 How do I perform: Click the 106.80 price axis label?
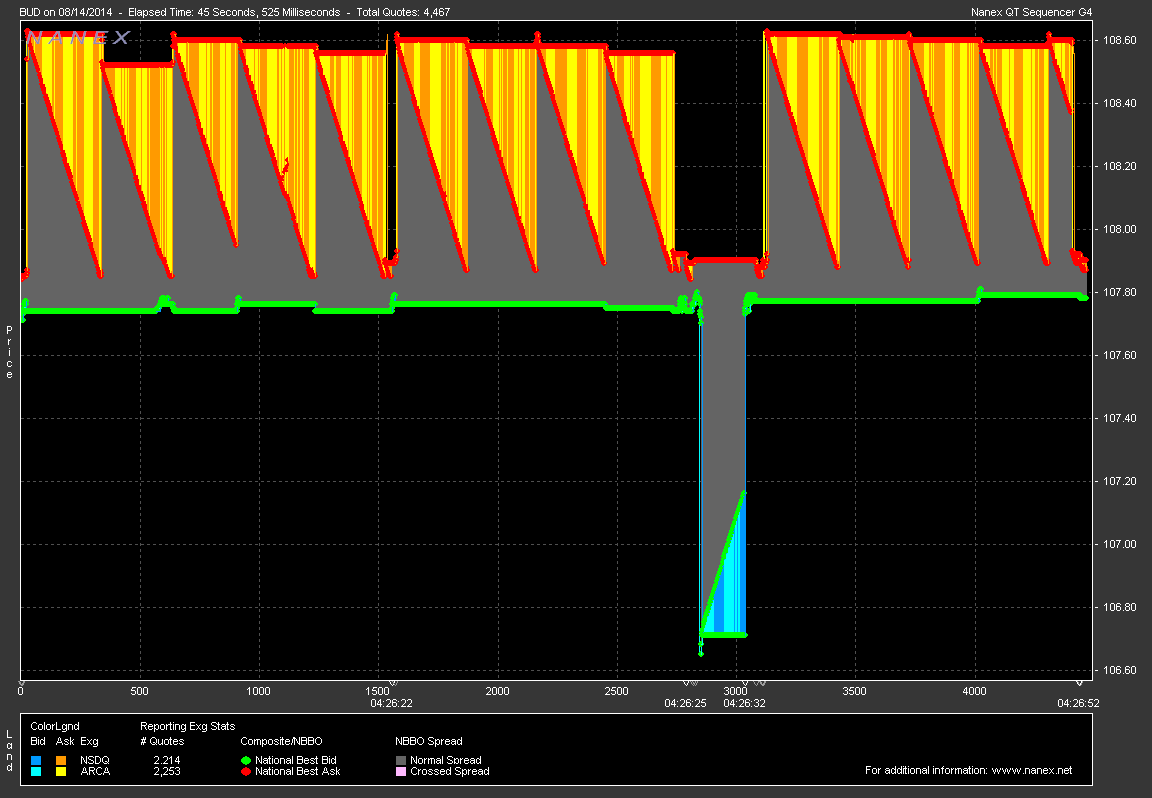click(1120, 607)
